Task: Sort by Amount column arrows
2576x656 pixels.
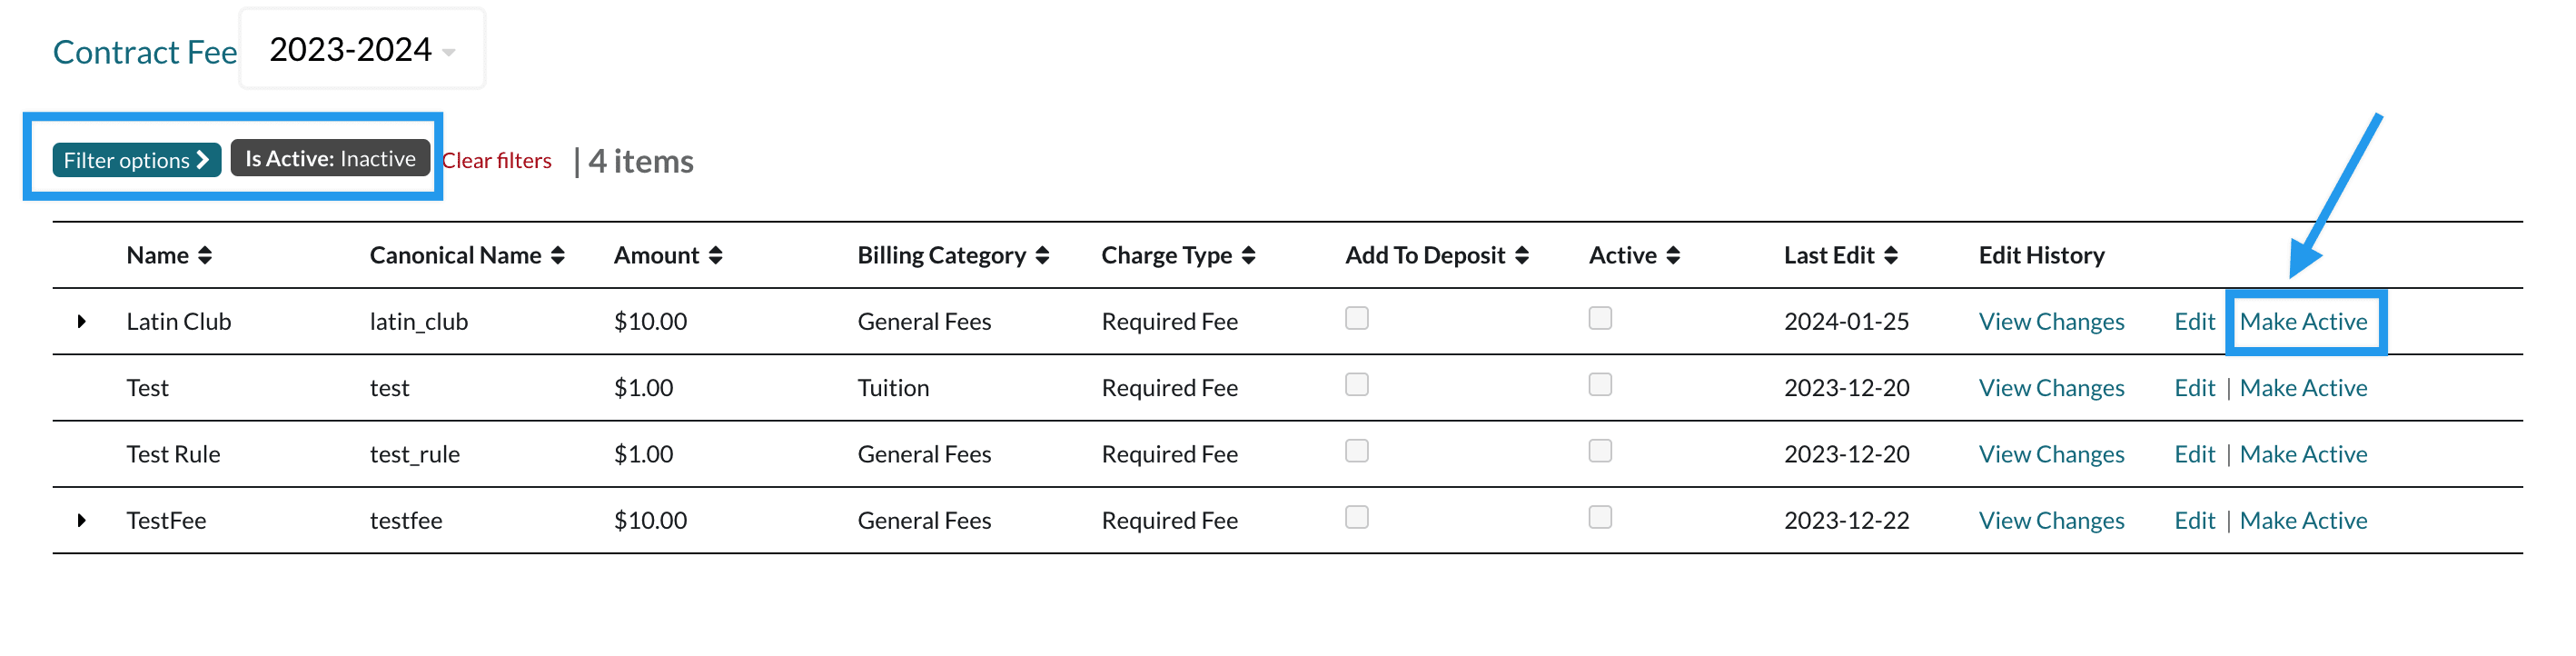Action: (716, 256)
